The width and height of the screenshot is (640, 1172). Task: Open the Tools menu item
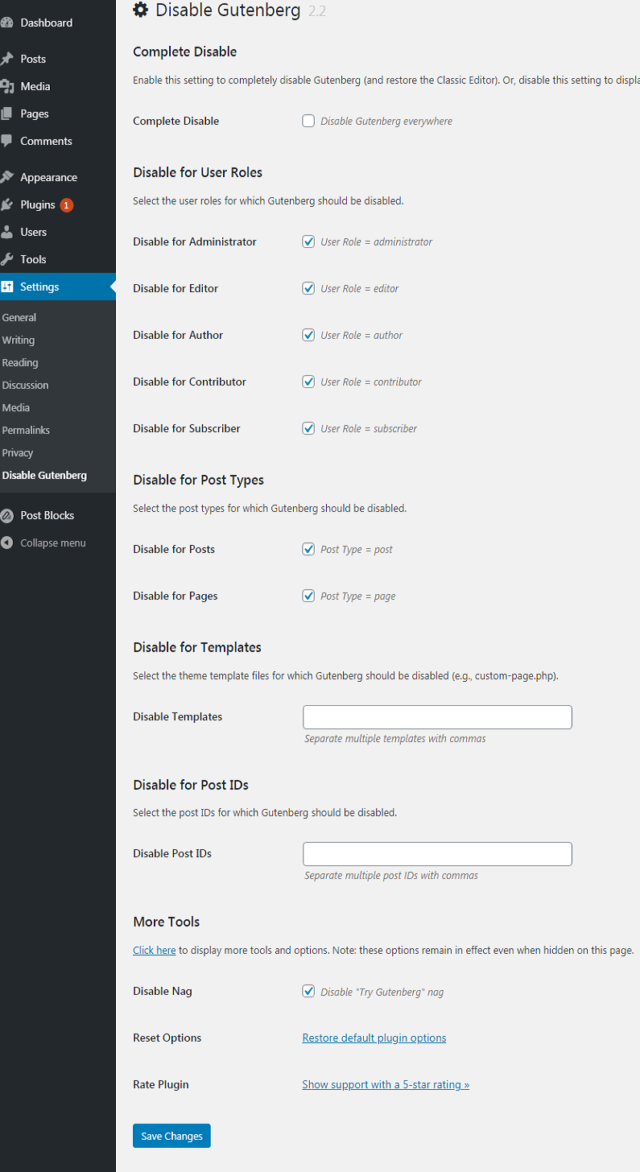(58, 259)
